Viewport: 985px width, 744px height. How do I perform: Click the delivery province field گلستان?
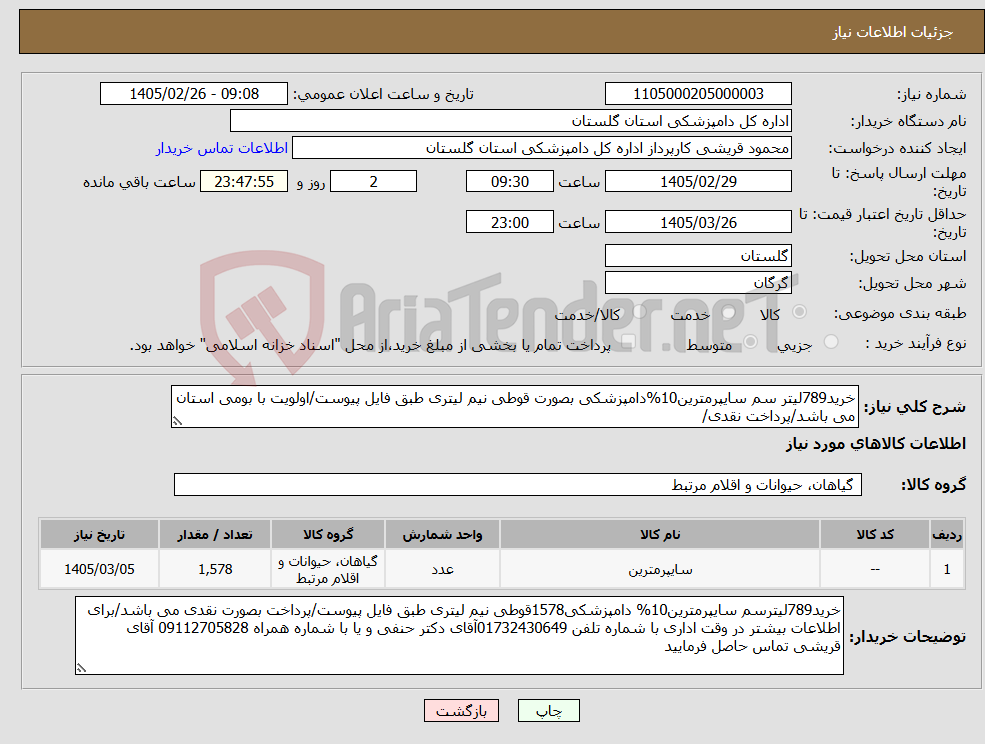pos(698,256)
